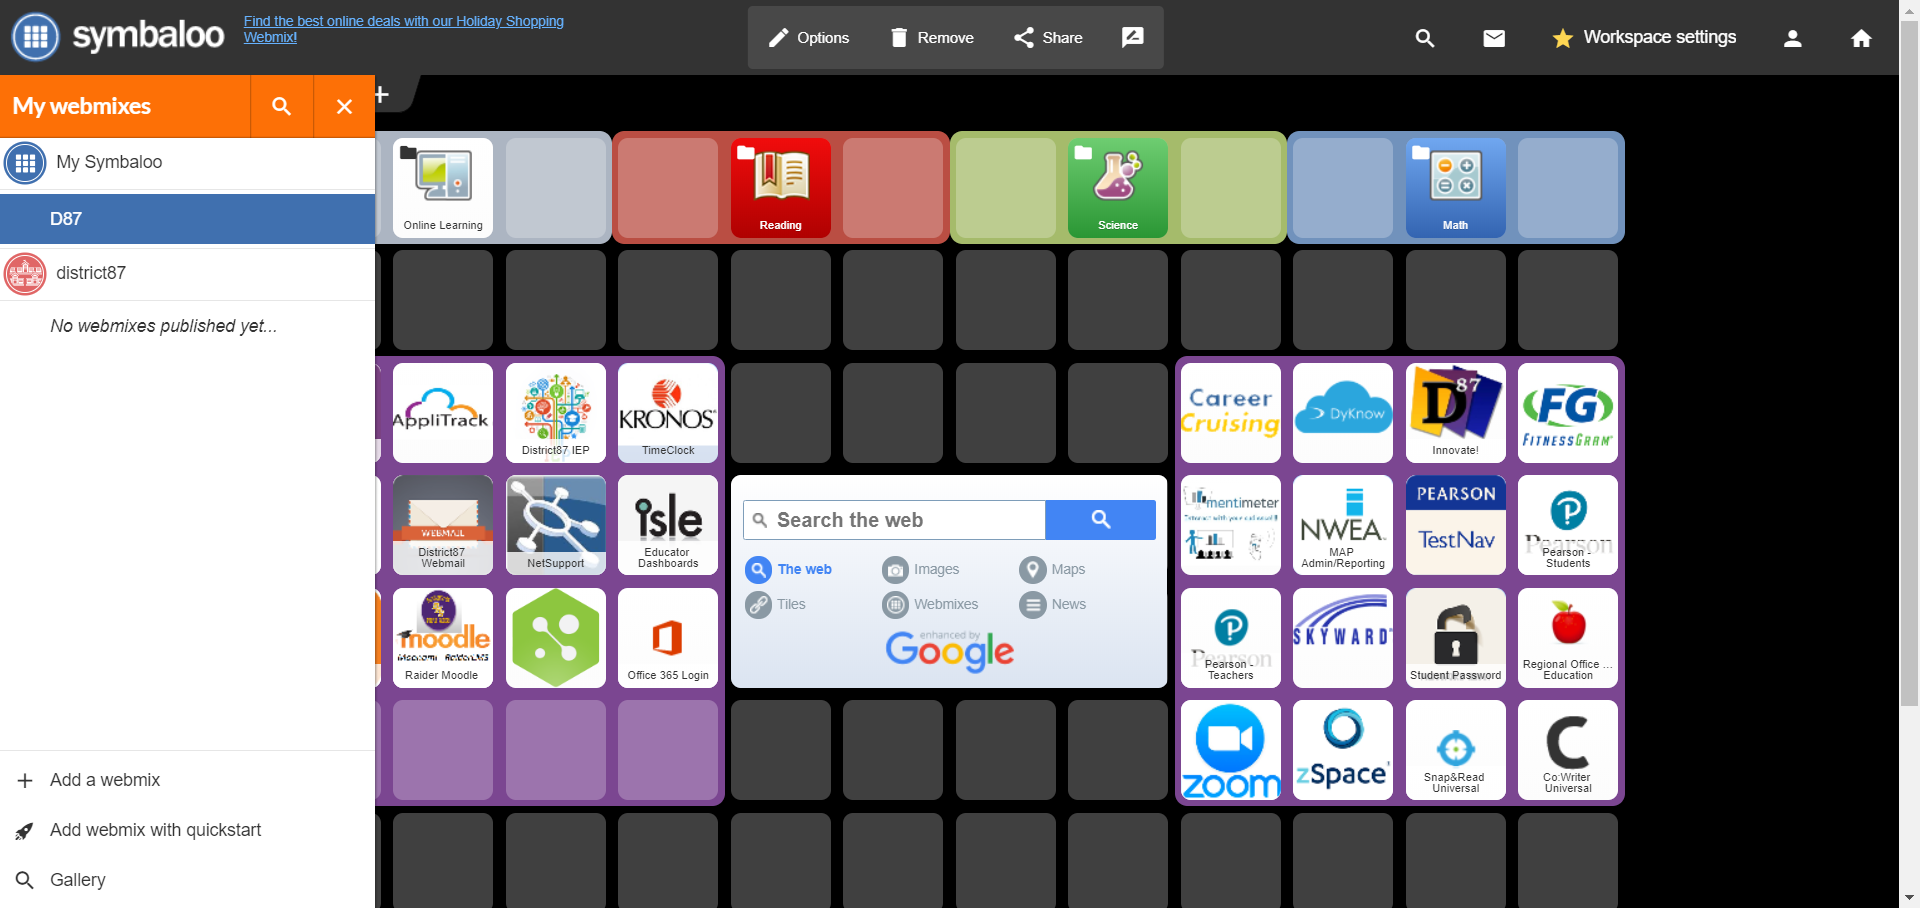
Task: Open the Options toolbar button
Action: (808, 38)
